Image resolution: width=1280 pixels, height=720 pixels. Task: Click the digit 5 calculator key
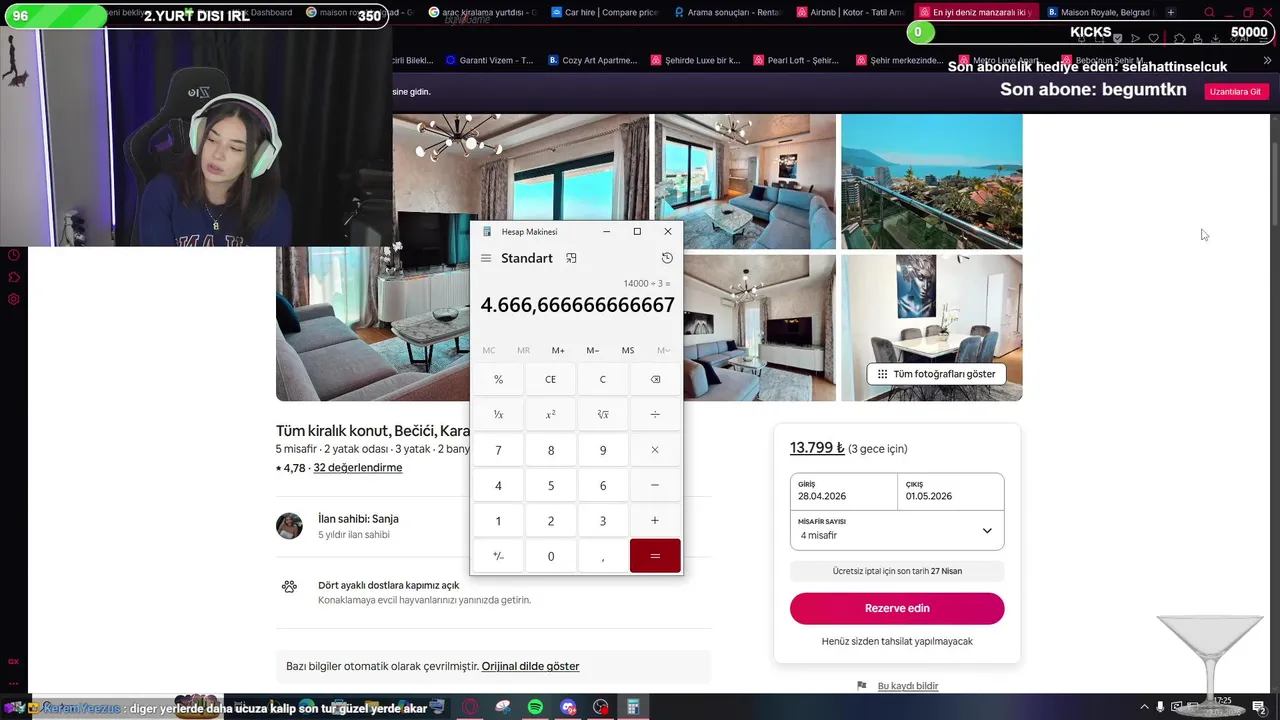click(x=550, y=485)
